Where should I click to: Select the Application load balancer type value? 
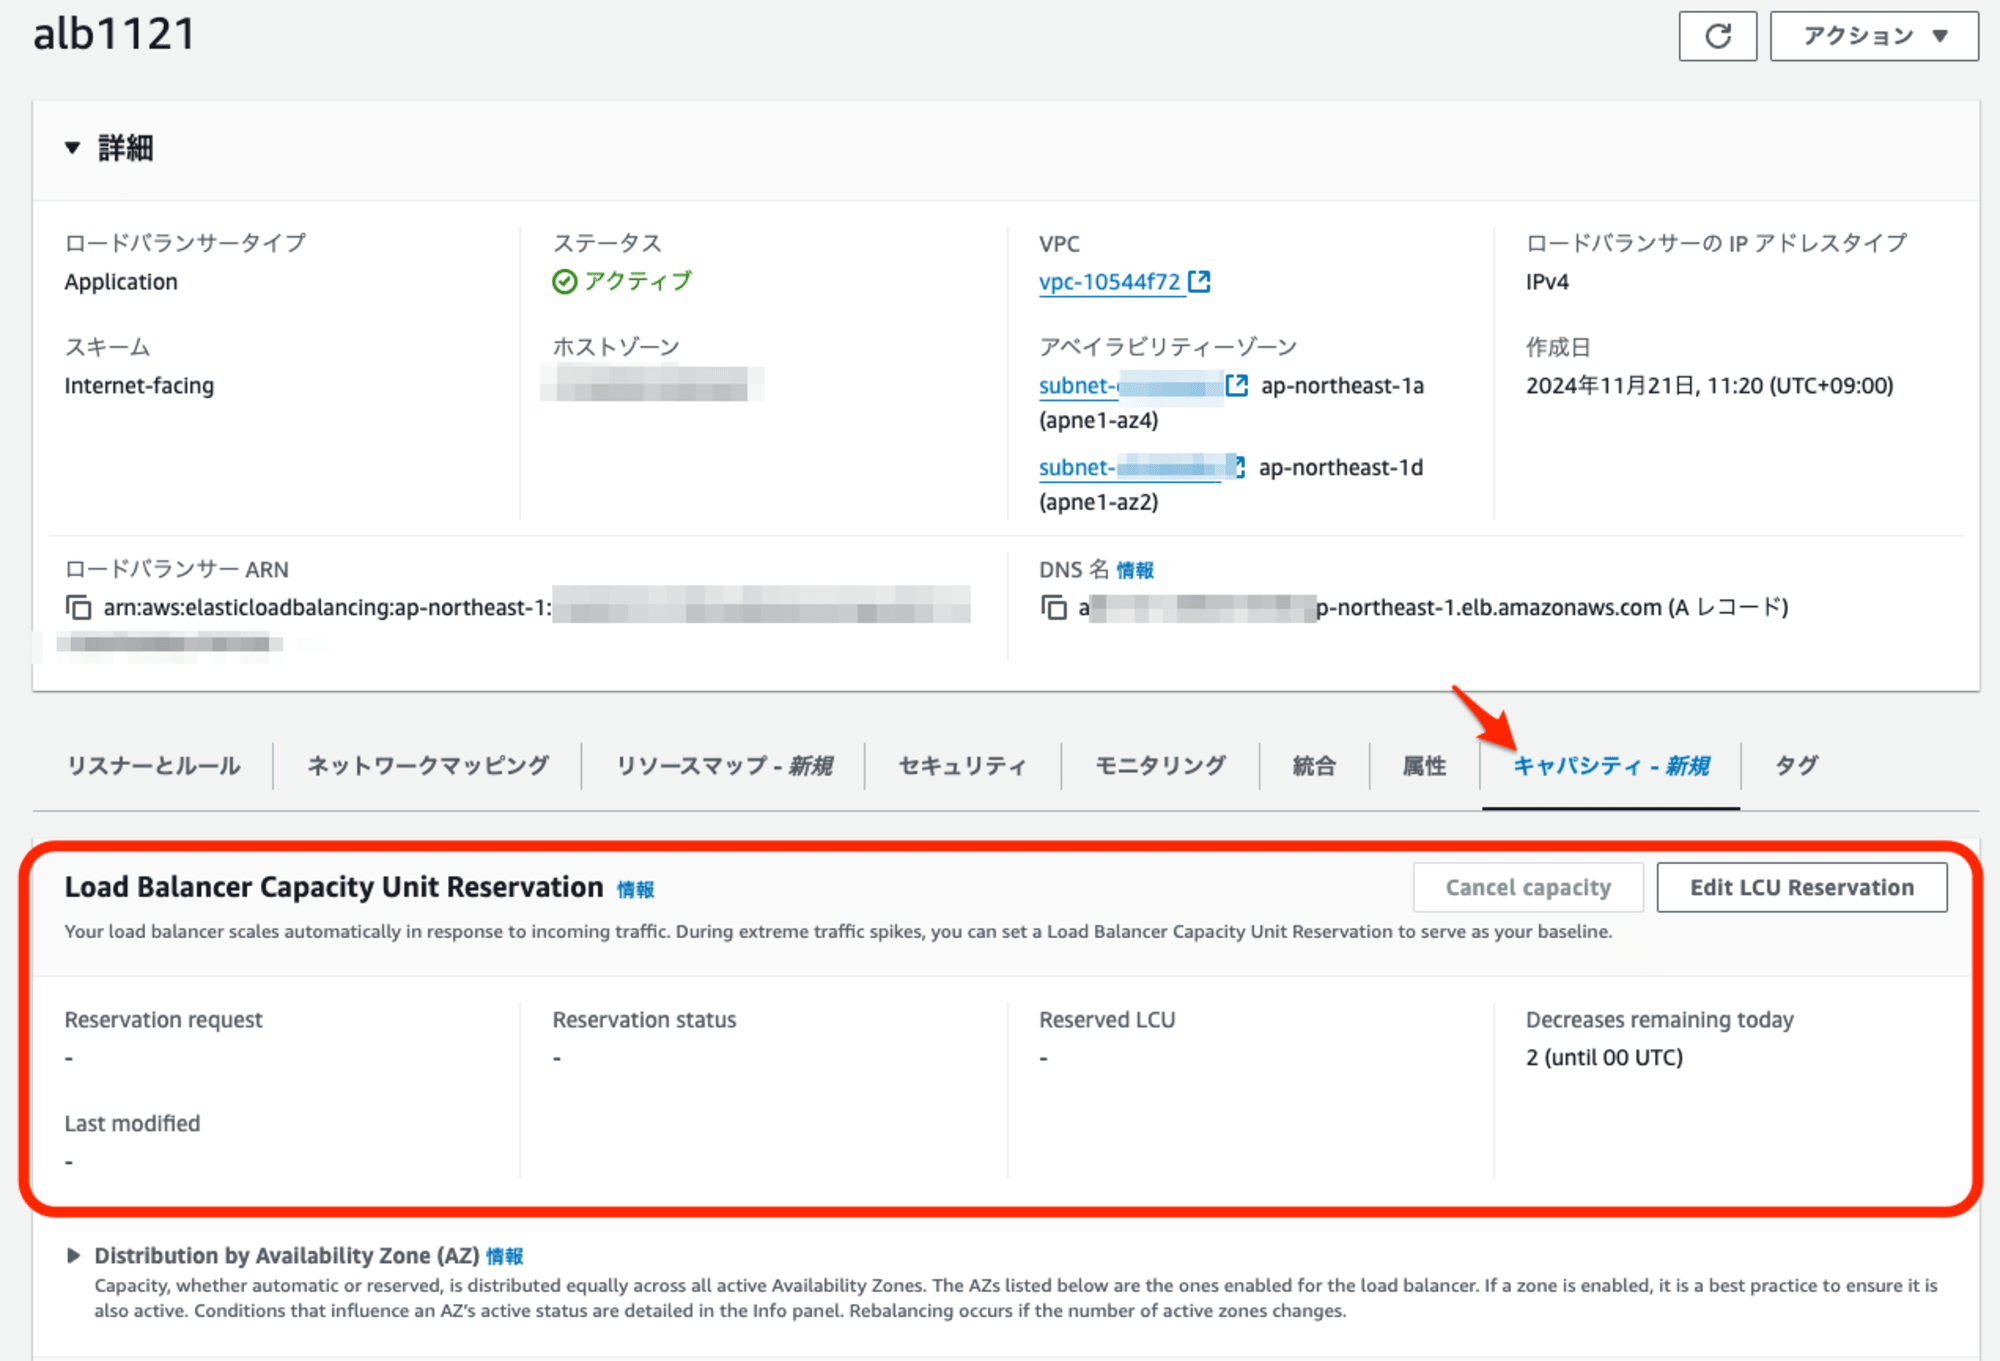[121, 282]
